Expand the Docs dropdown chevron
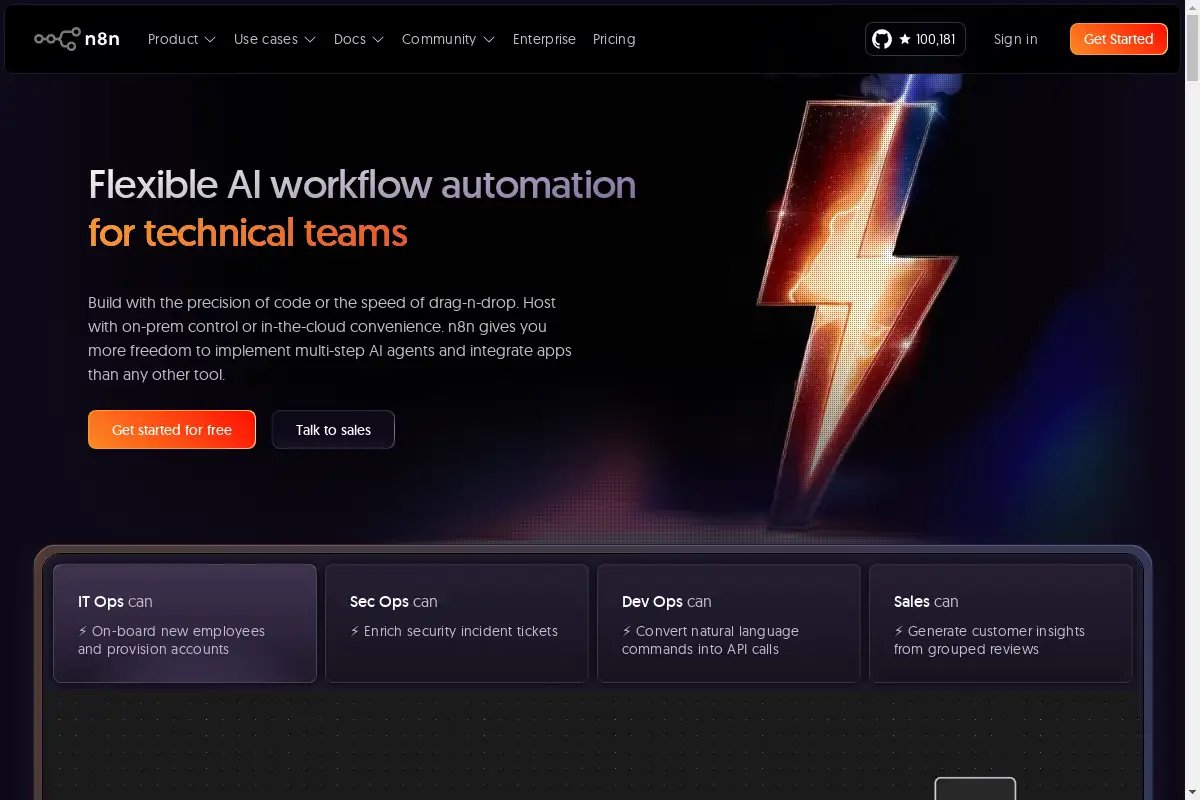This screenshot has width=1200, height=800. click(x=378, y=40)
